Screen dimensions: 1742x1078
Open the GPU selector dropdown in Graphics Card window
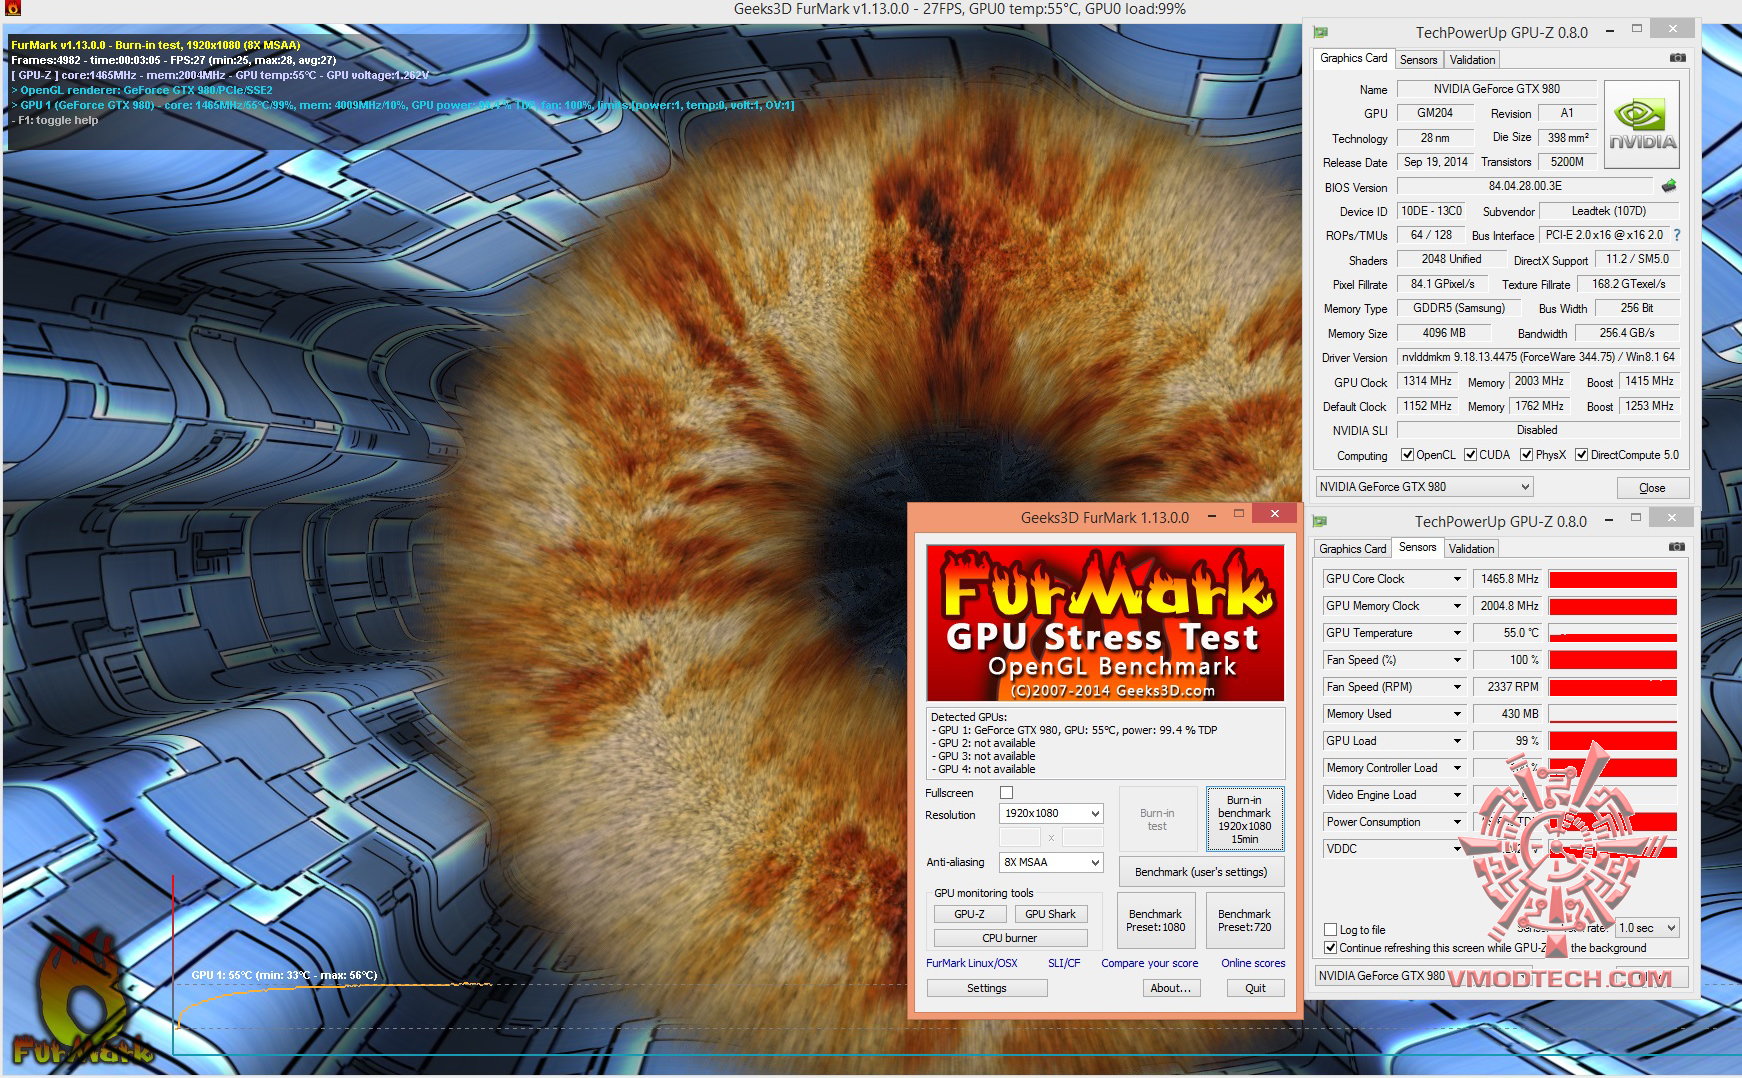click(1424, 487)
